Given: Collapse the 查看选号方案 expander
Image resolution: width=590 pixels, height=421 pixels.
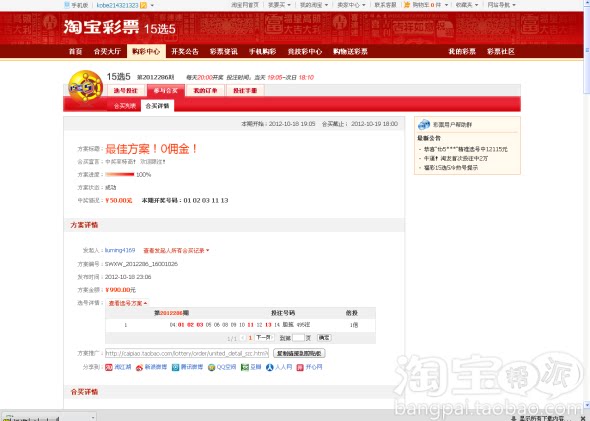Looking at the screenshot, I should (128, 303).
